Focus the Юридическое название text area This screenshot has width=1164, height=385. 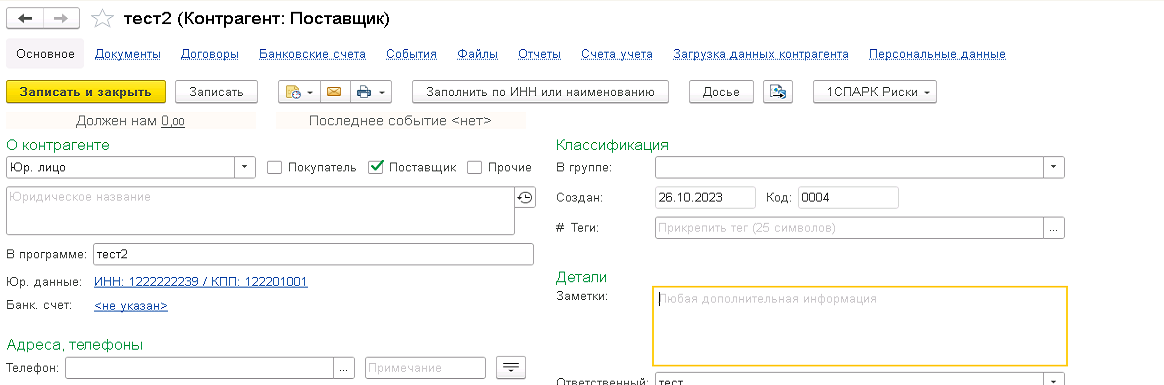coord(260,211)
